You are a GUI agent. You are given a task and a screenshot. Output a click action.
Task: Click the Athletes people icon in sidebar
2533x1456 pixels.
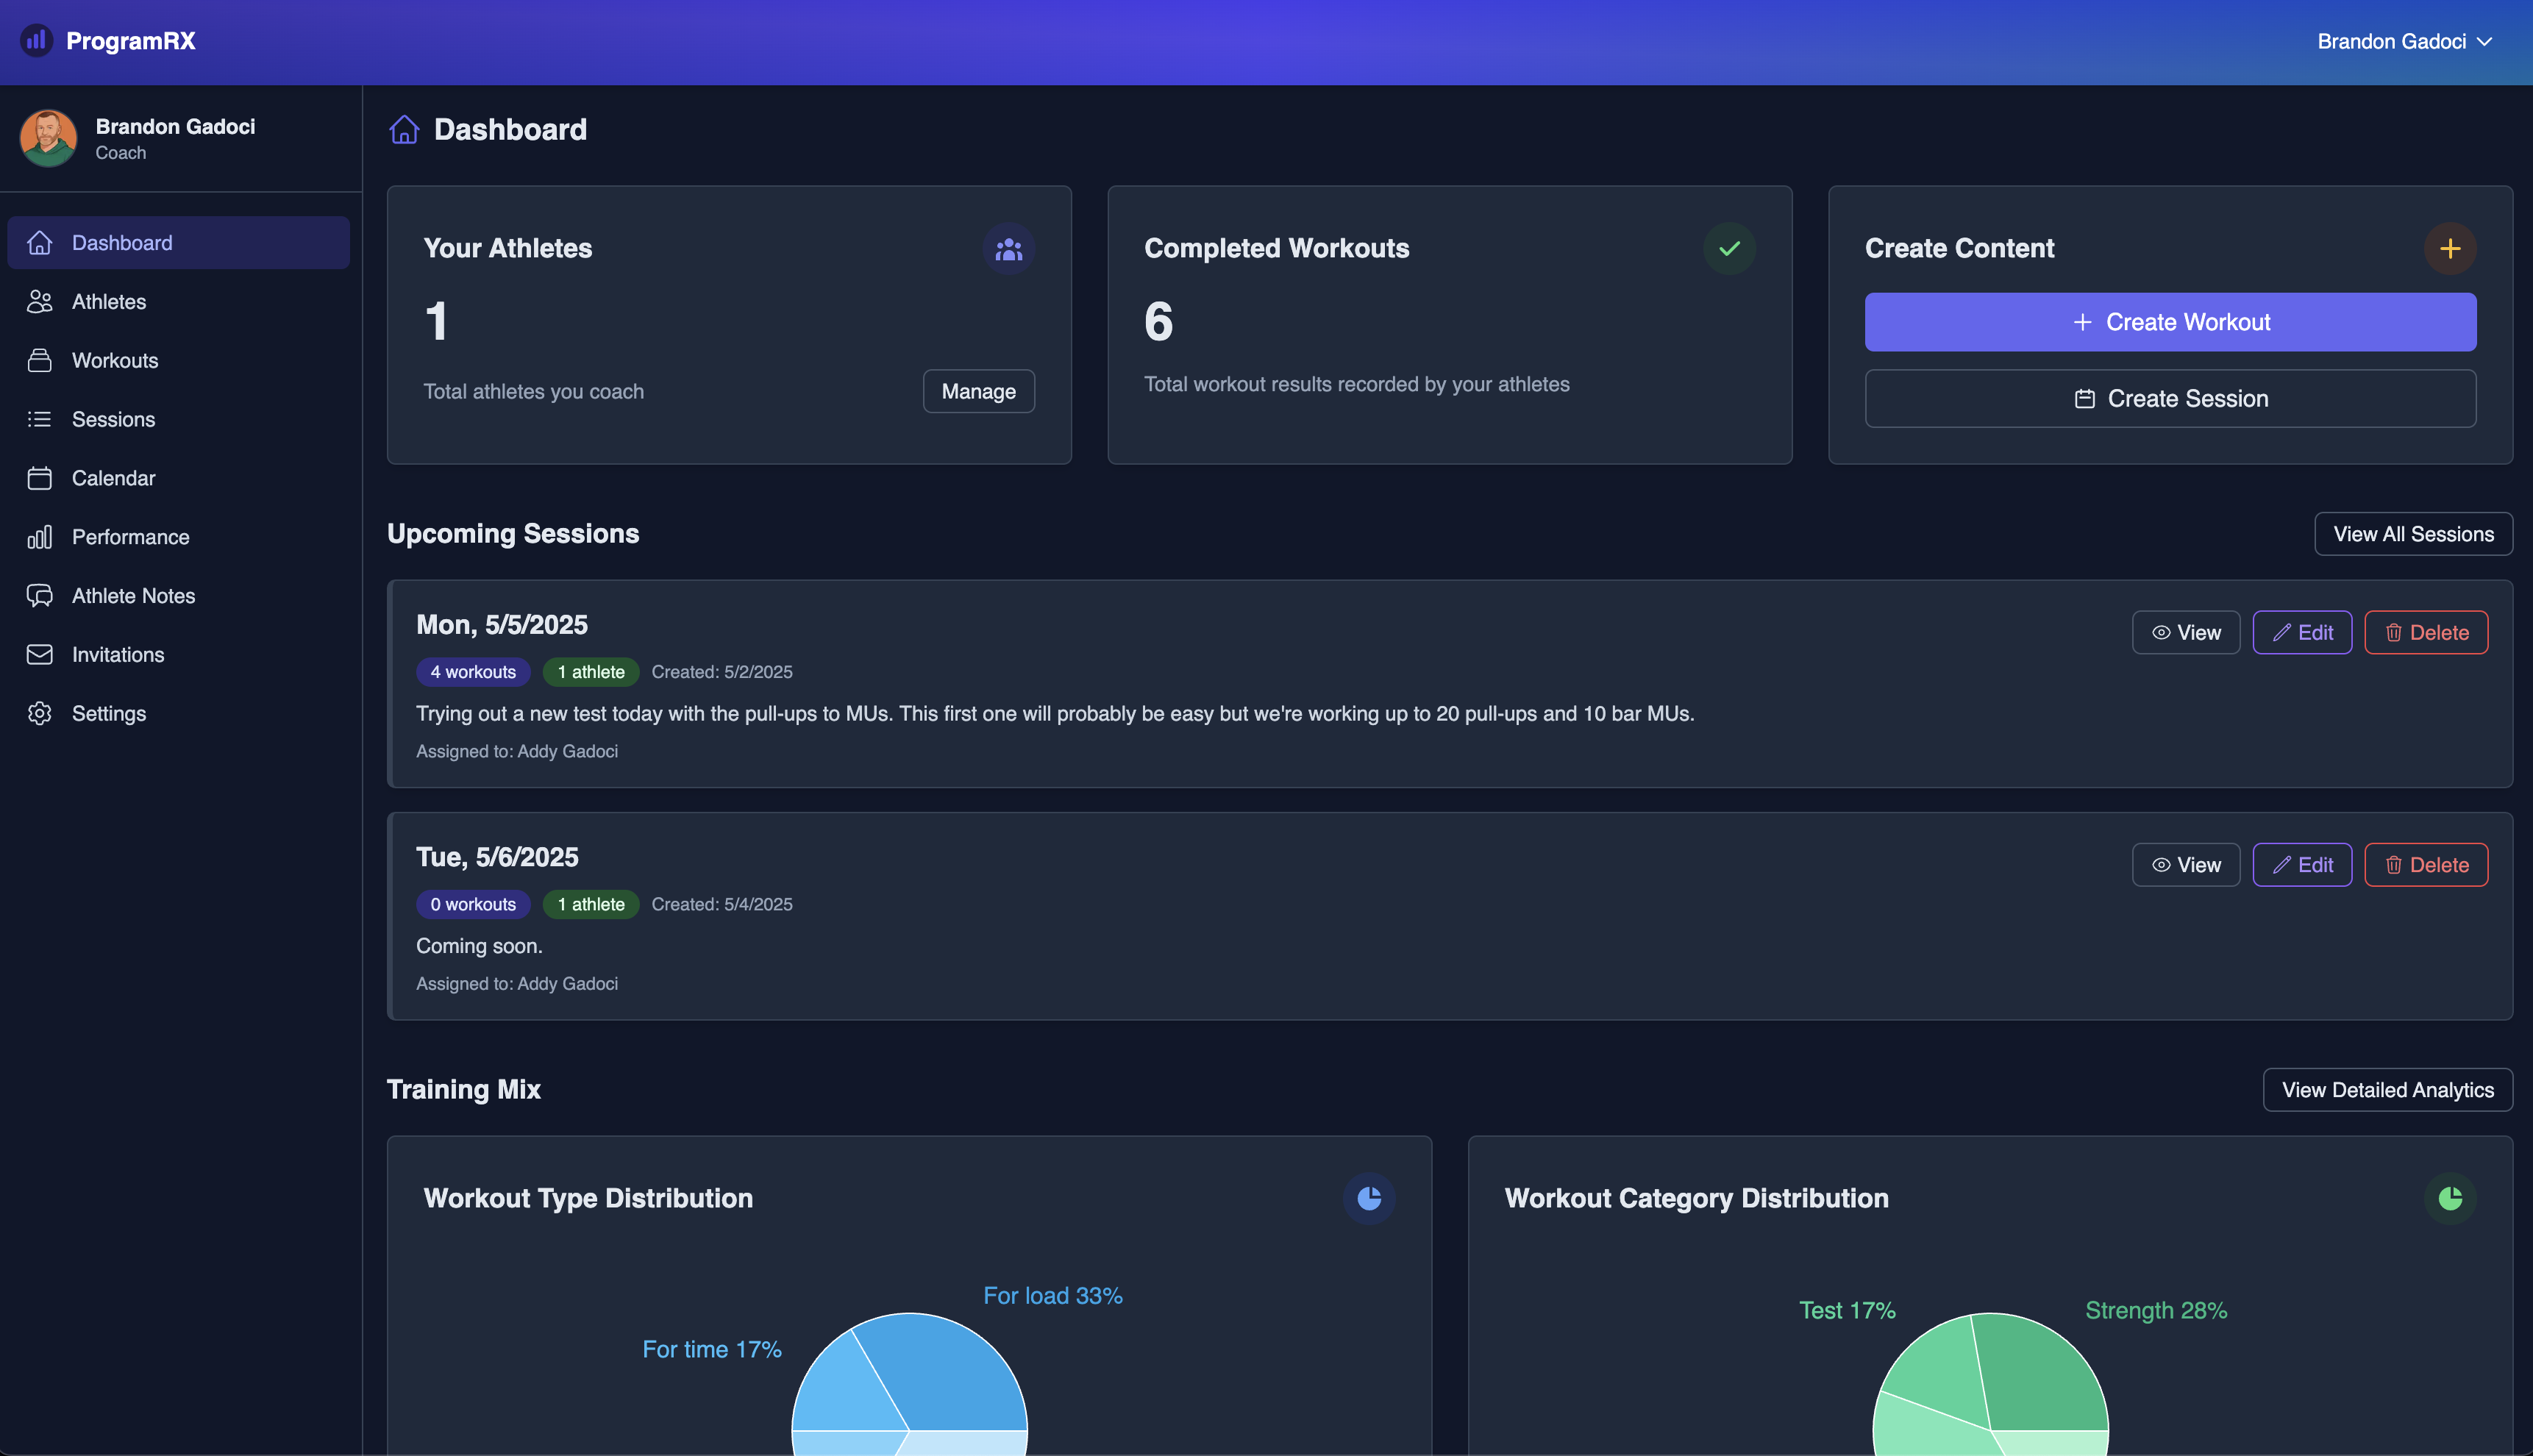coord(40,302)
